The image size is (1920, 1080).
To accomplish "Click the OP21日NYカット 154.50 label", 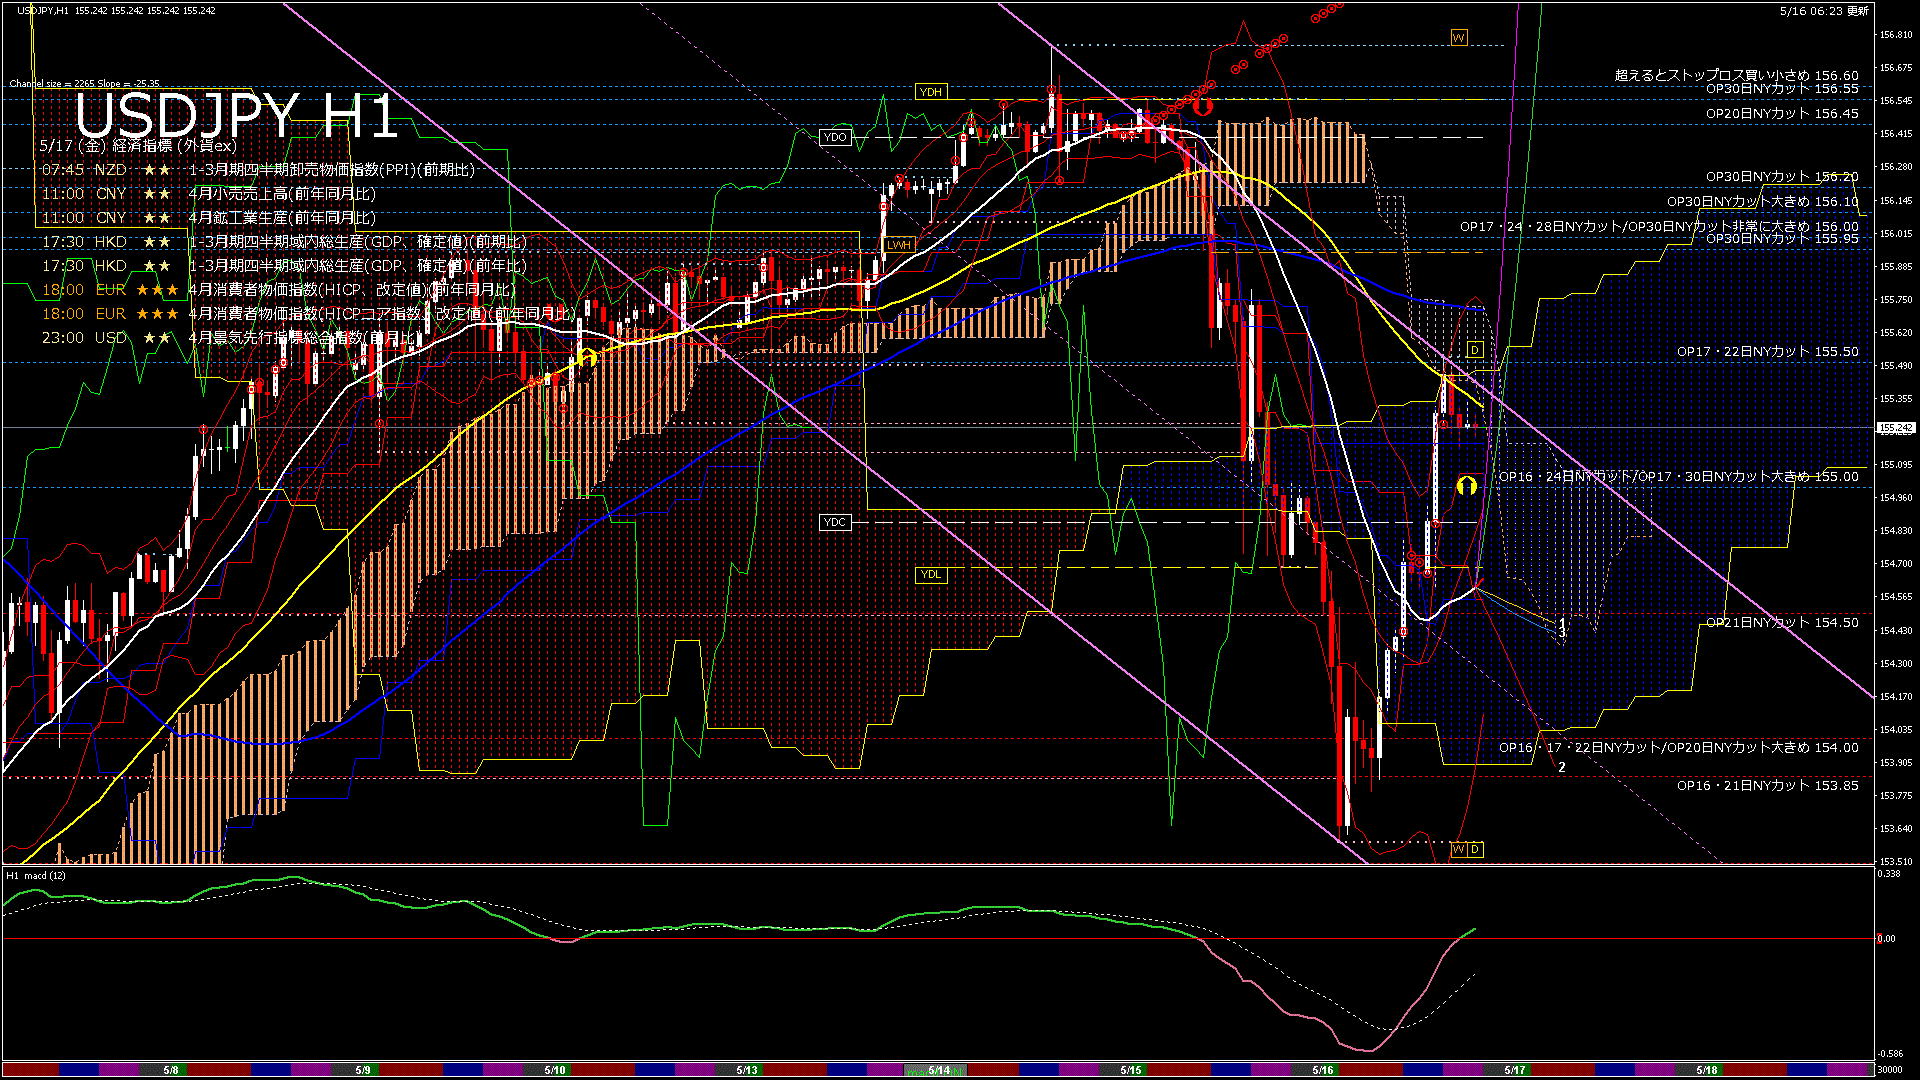I will [1782, 622].
